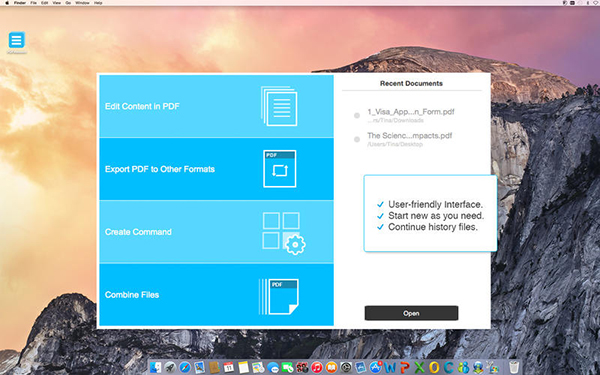This screenshot has width=600, height=375.
Task: Click the squares-and-gear Create Command icon
Action: click(x=284, y=233)
